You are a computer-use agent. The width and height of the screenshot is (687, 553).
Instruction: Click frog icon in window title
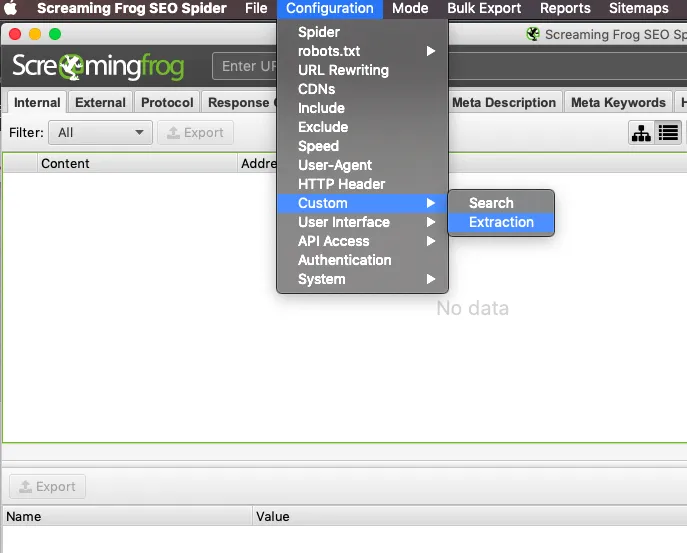[x=533, y=34]
